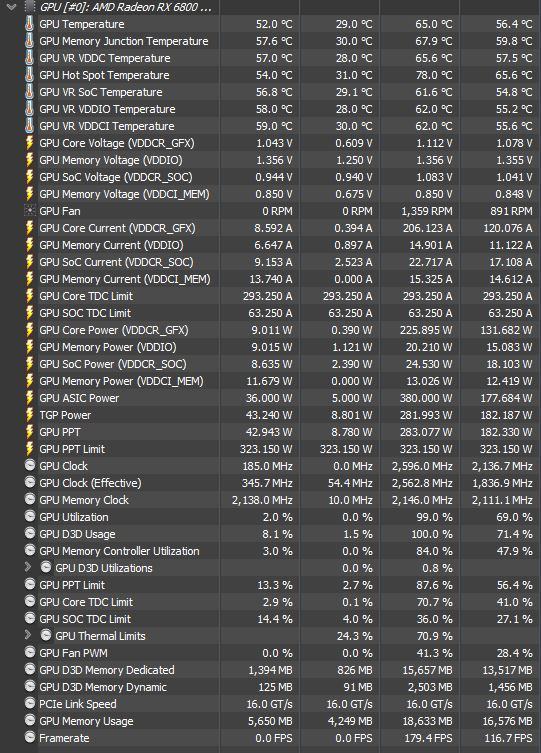Click the thermometer icon for GPU Hot Spot Temperature
This screenshot has height=753, width=541.
click(x=30, y=75)
